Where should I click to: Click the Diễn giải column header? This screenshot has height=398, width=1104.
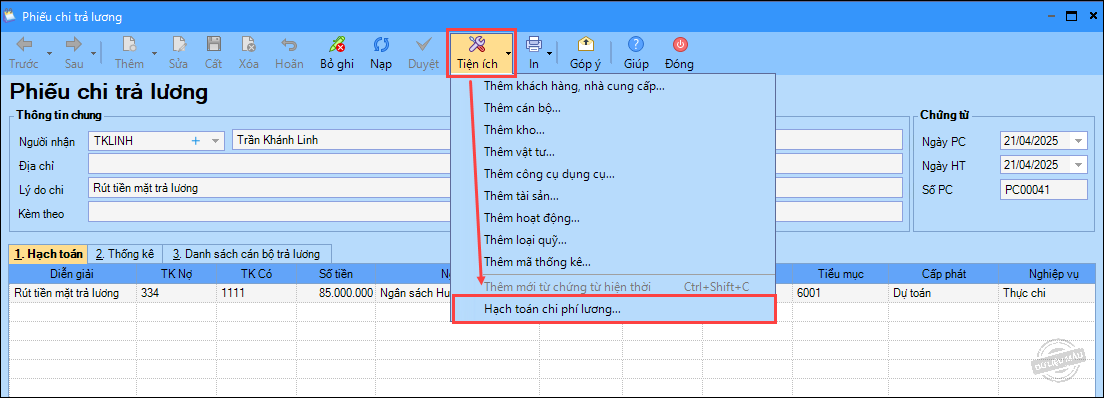[73, 273]
